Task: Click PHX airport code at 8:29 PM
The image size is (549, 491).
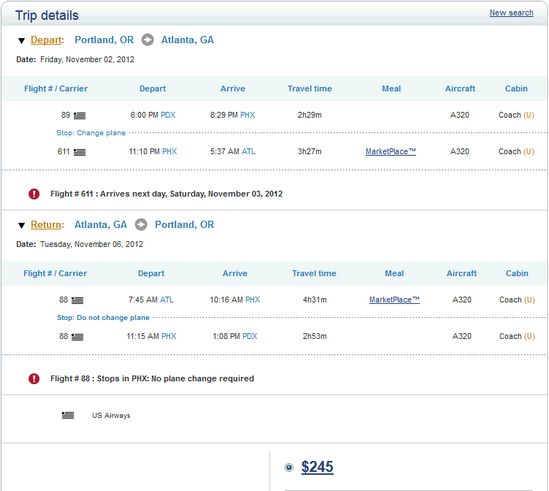Action: tap(248, 115)
